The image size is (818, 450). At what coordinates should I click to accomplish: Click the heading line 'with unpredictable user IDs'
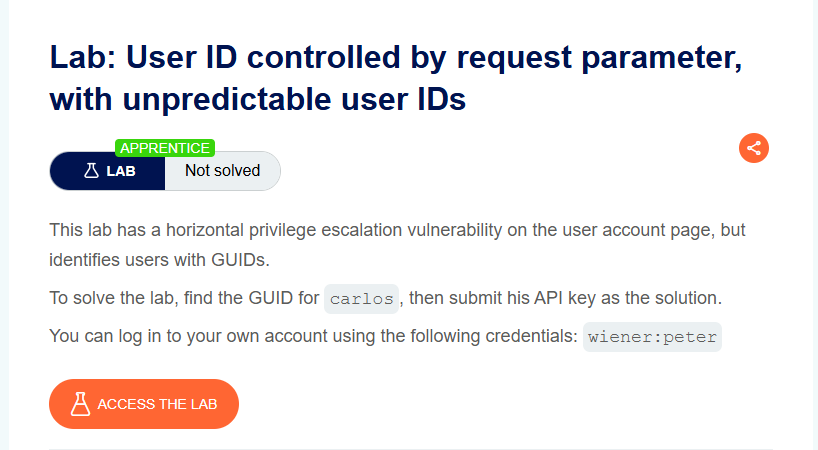[258, 99]
